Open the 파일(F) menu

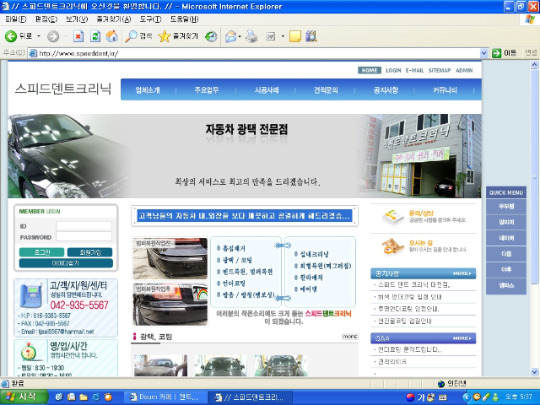[x=16, y=19]
